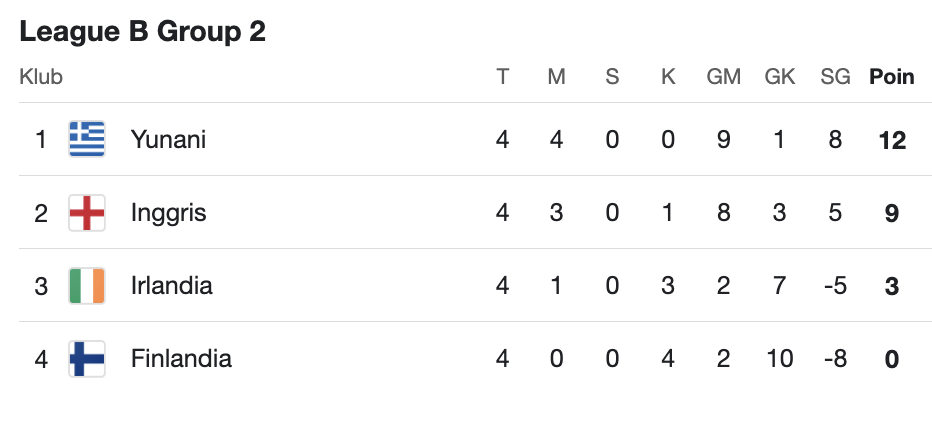The width and height of the screenshot is (932, 436).
Task: Click Irlandia's -5 goal difference value
Action: [x=835, y=286]
